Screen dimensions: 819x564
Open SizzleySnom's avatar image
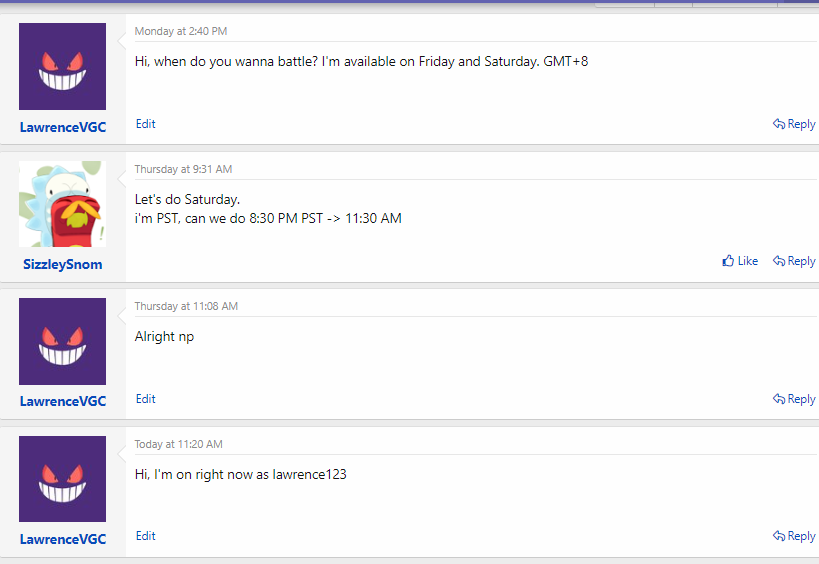pos(62,204)
